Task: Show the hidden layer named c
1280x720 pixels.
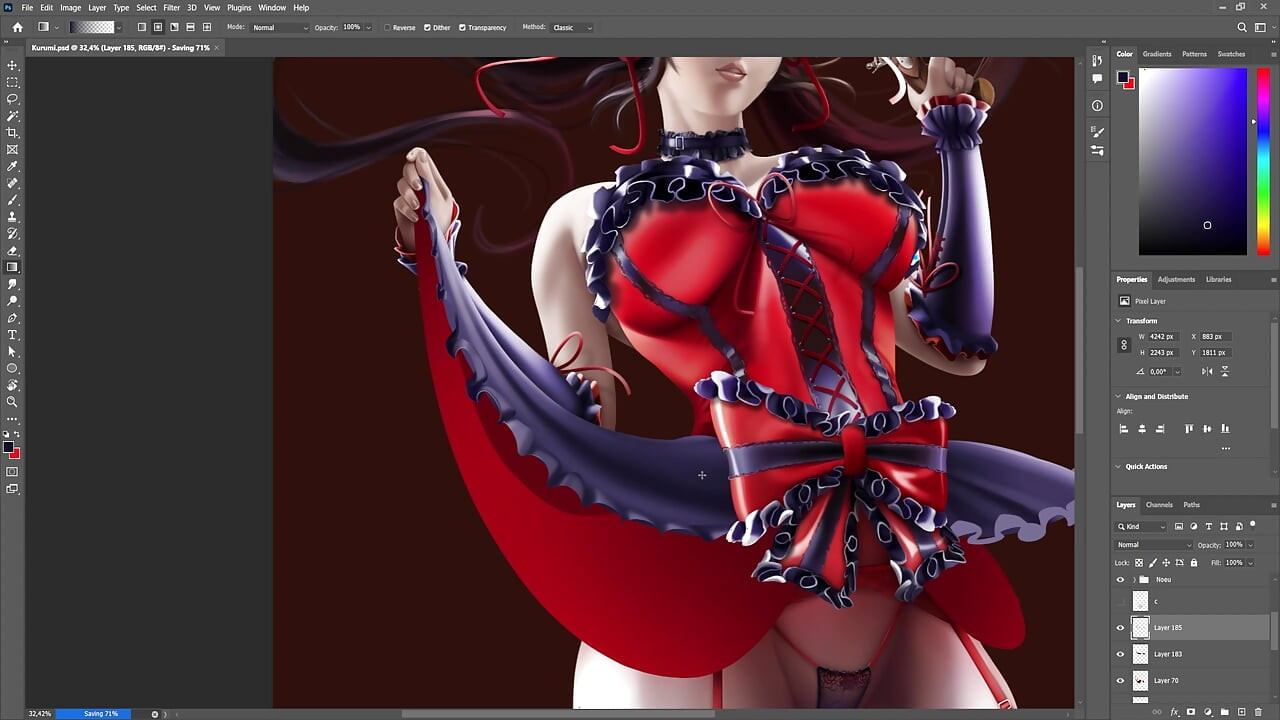Action: [1120, 601]
